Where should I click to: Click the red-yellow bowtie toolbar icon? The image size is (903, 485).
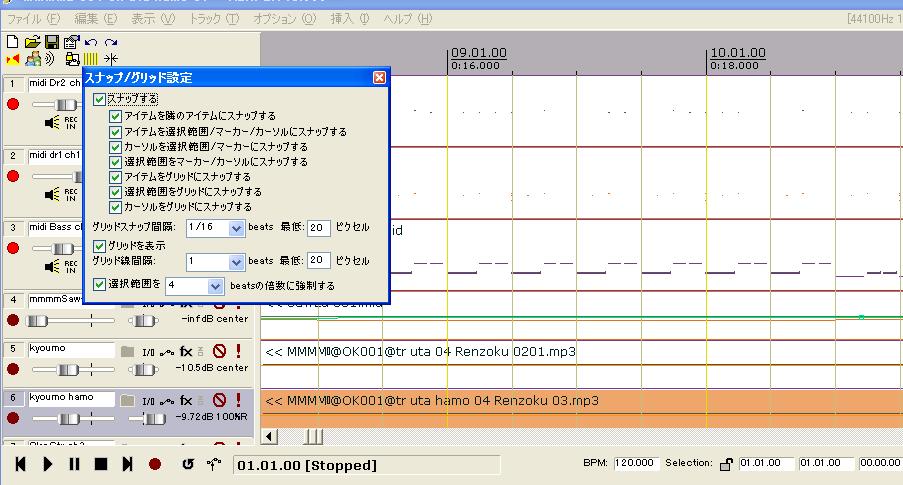click(x=13, y=59)
